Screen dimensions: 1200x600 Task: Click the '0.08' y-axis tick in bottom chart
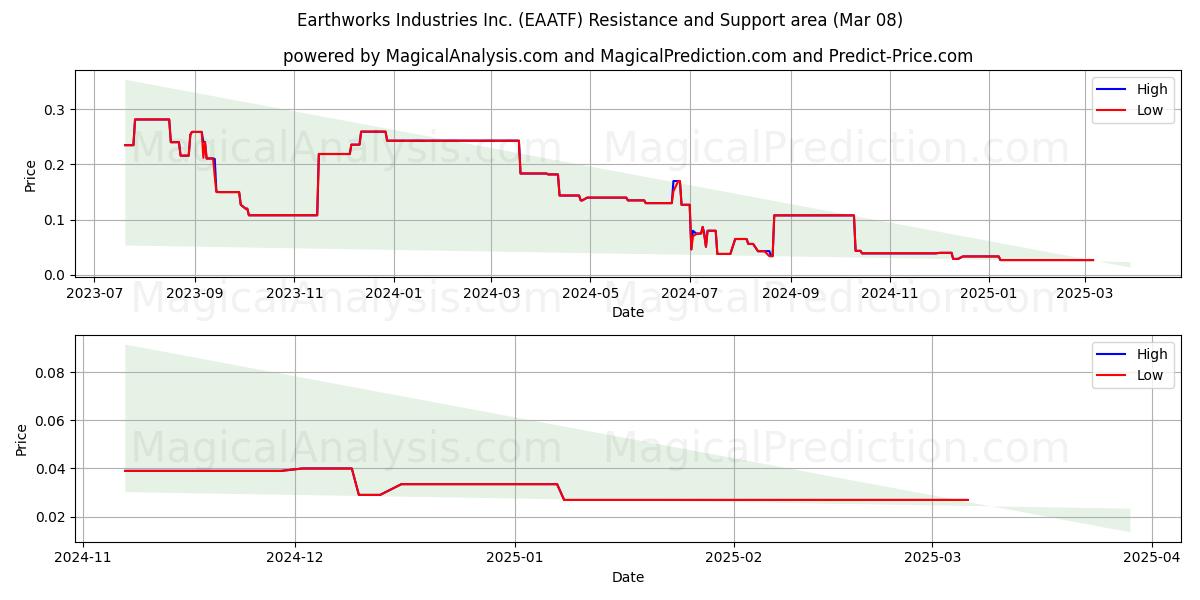tap(52, 373)
